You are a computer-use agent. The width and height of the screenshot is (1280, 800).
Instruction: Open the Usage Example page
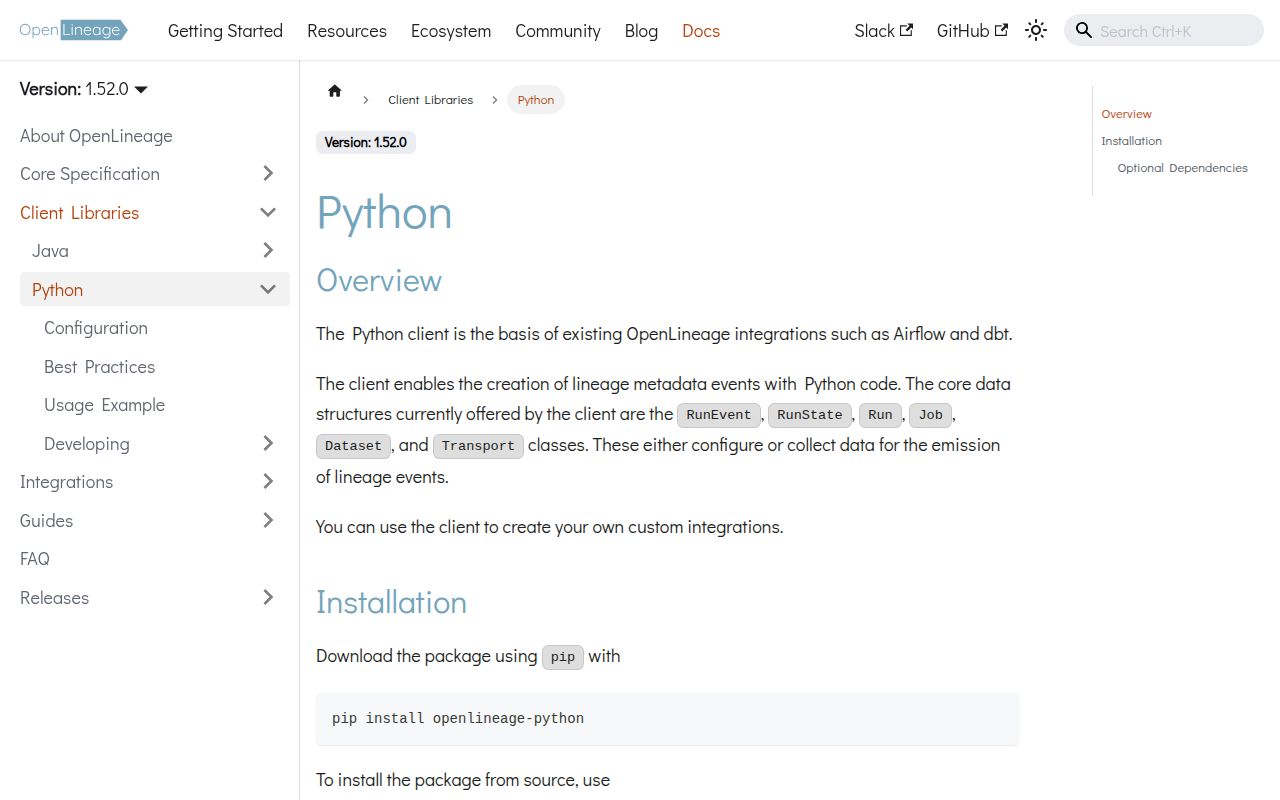[x=104, y=405]
